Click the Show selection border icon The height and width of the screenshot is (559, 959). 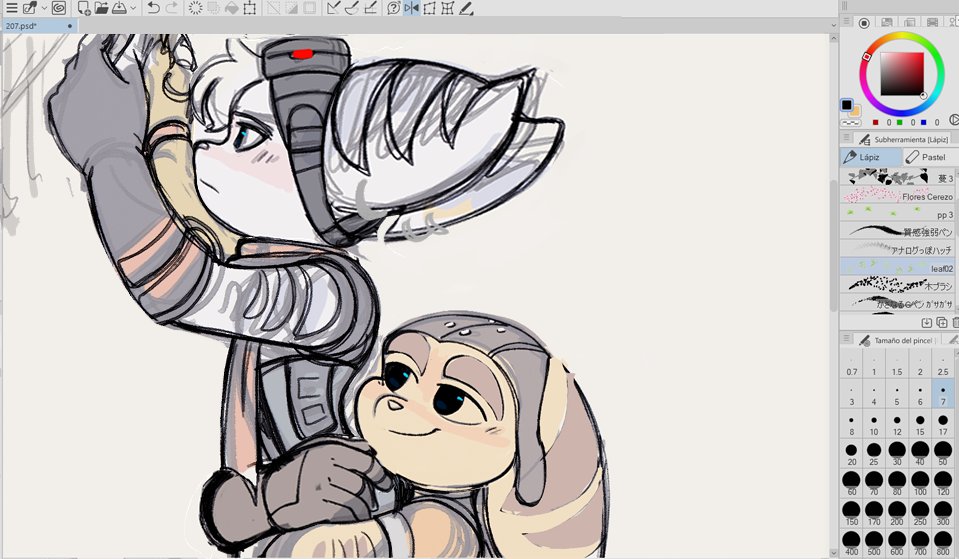[309, 8]
